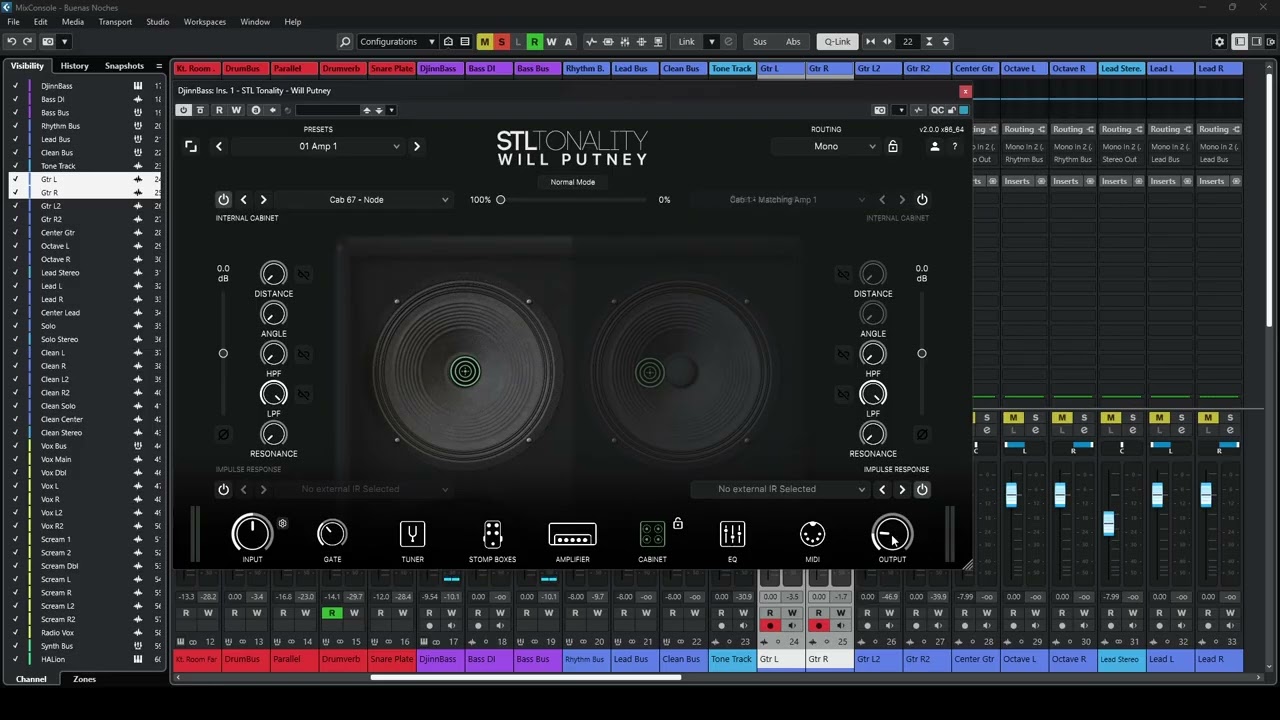1280x720 pixels.
Task: Open dropdown beside MixConsole snapshot camera
Action: (65, 42)
